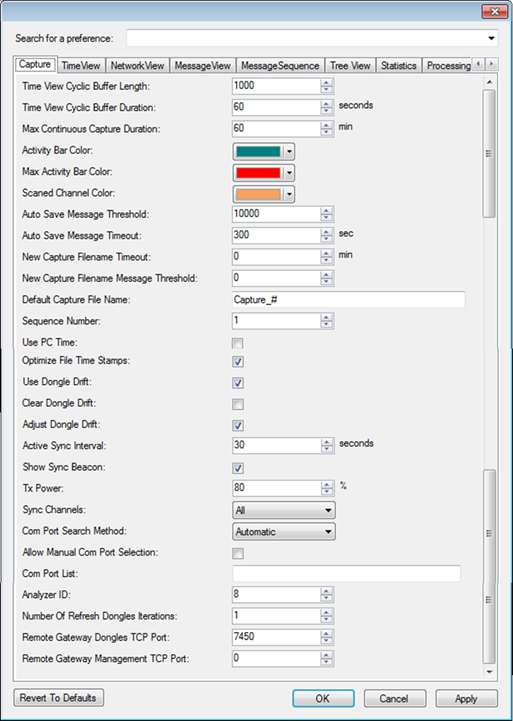Open the Tree View tab

coord(350,66)
